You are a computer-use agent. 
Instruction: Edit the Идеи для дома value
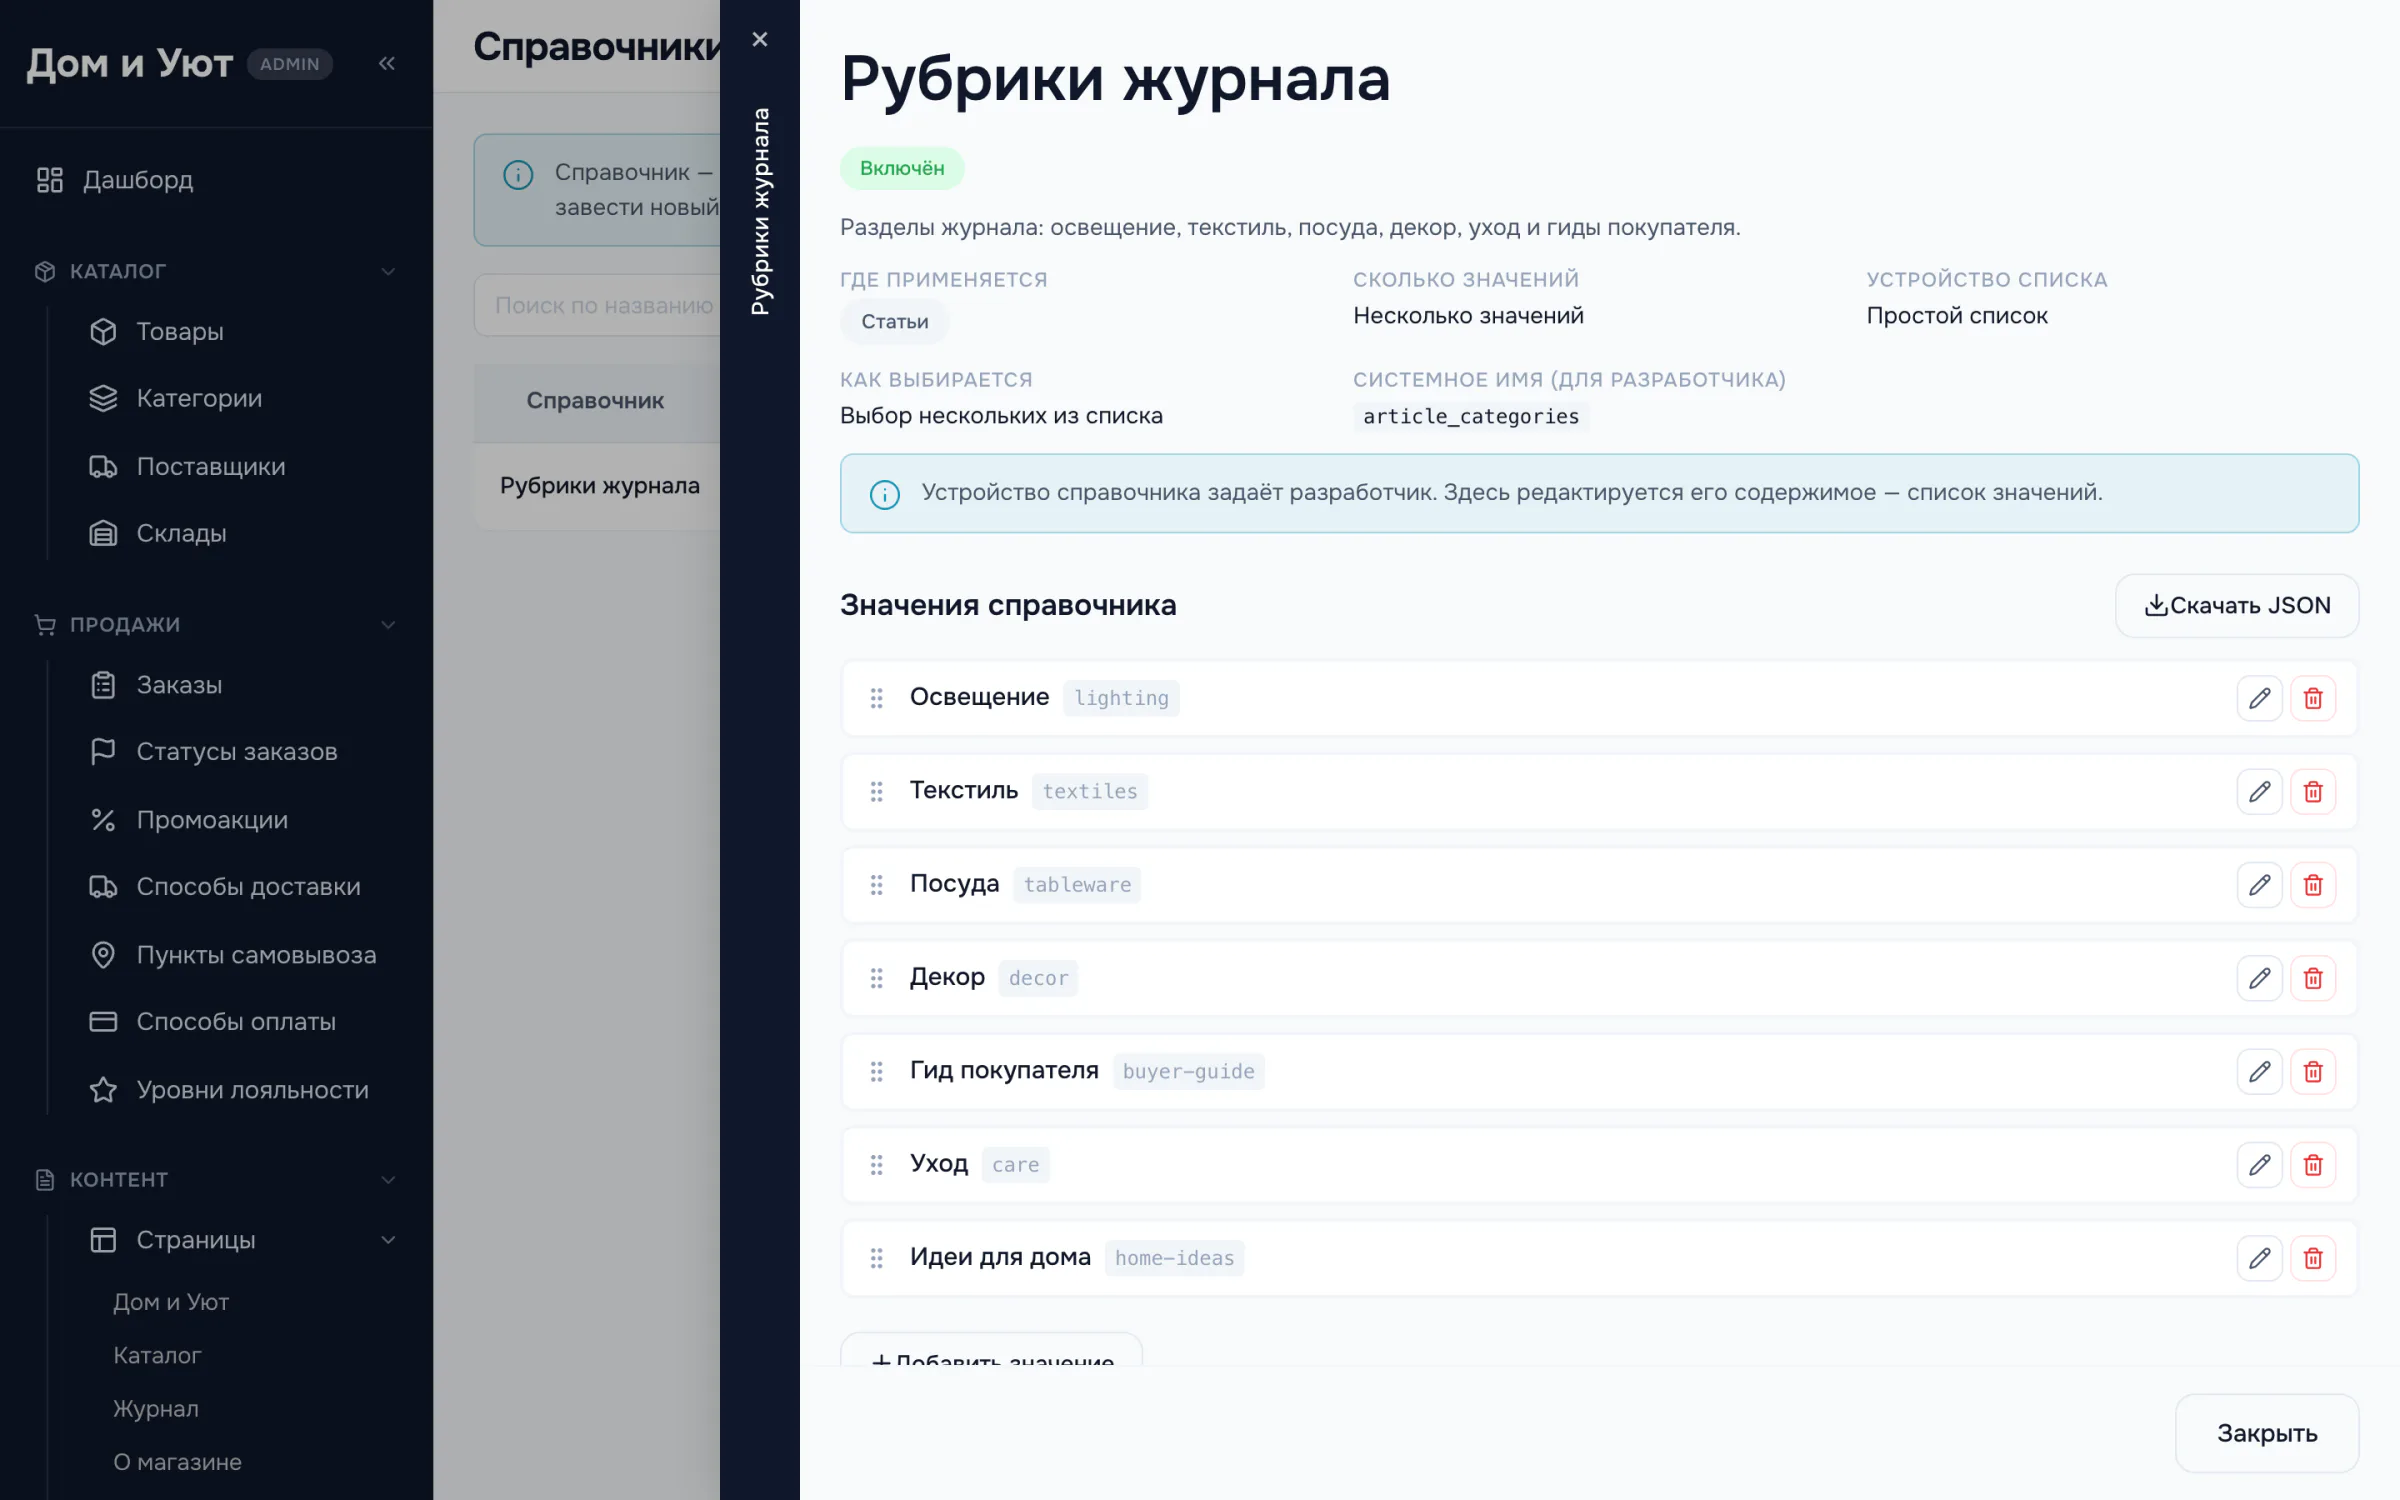coord(2259,1258)
